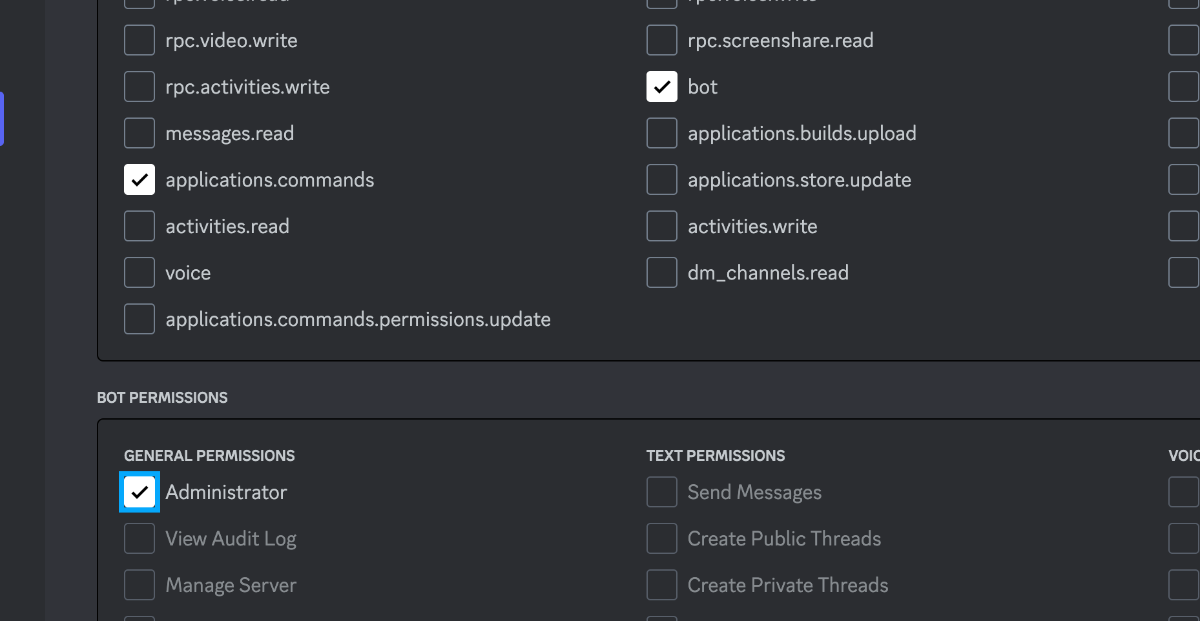Enable the rpc.video.write scope
This screenshot has height=621, width=1200.
pos(139,41)
